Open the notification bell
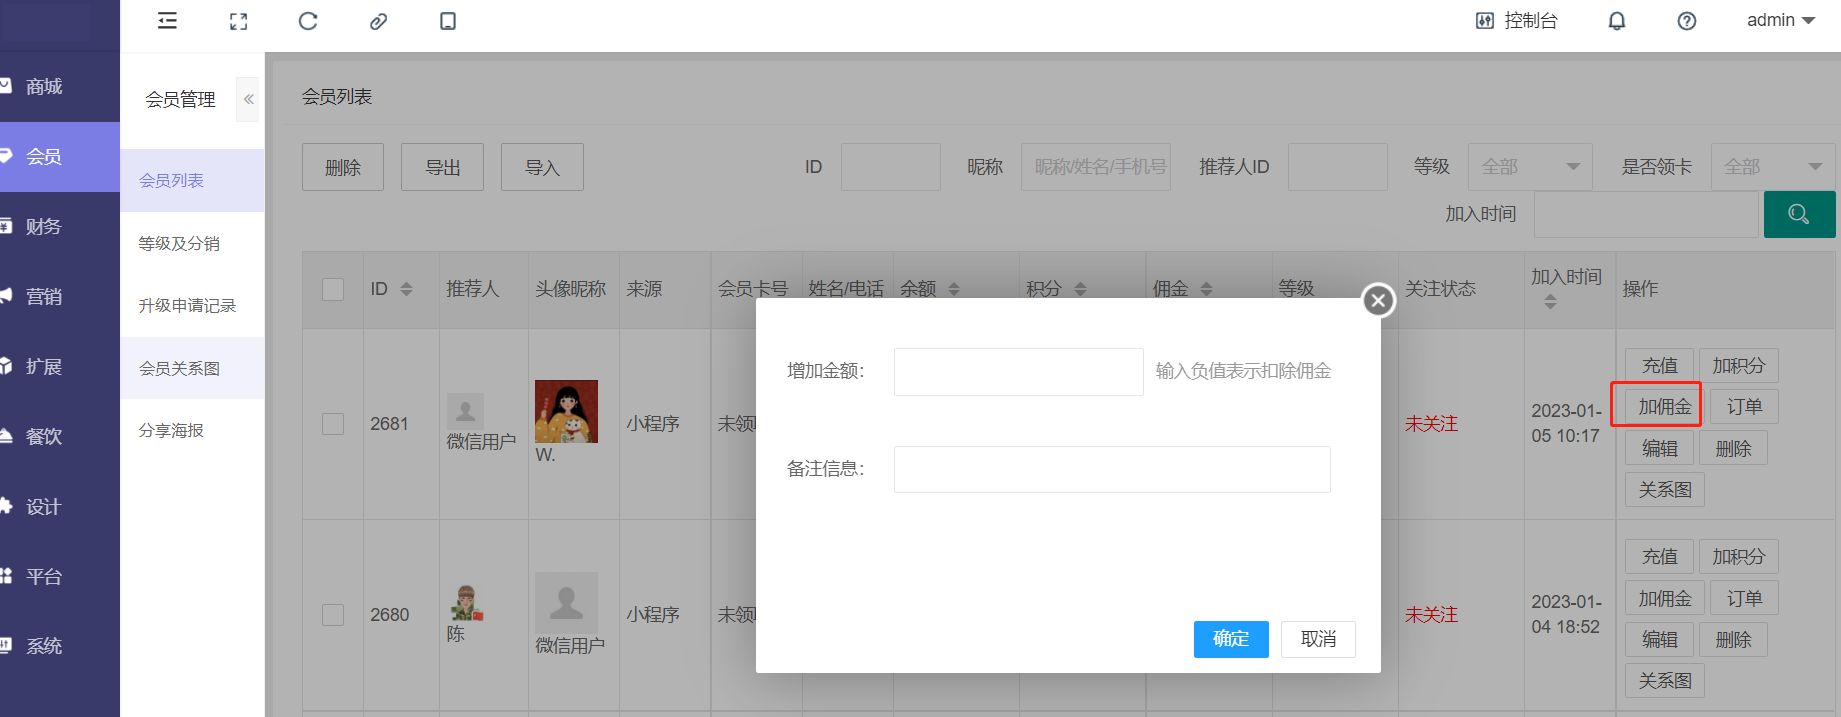 [1616, 21]
